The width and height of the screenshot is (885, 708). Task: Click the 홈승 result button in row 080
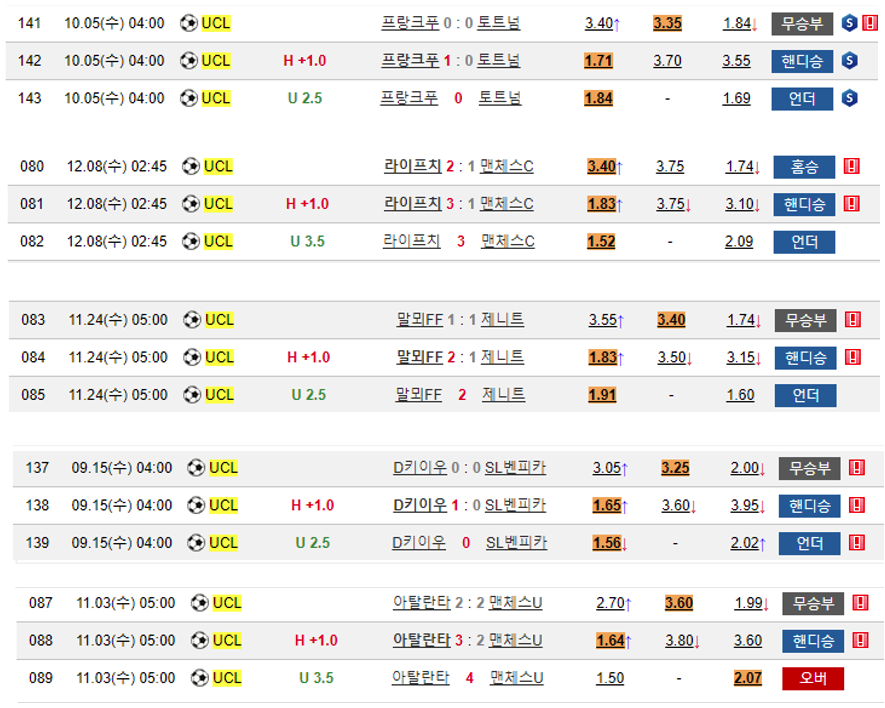[804, 166]
